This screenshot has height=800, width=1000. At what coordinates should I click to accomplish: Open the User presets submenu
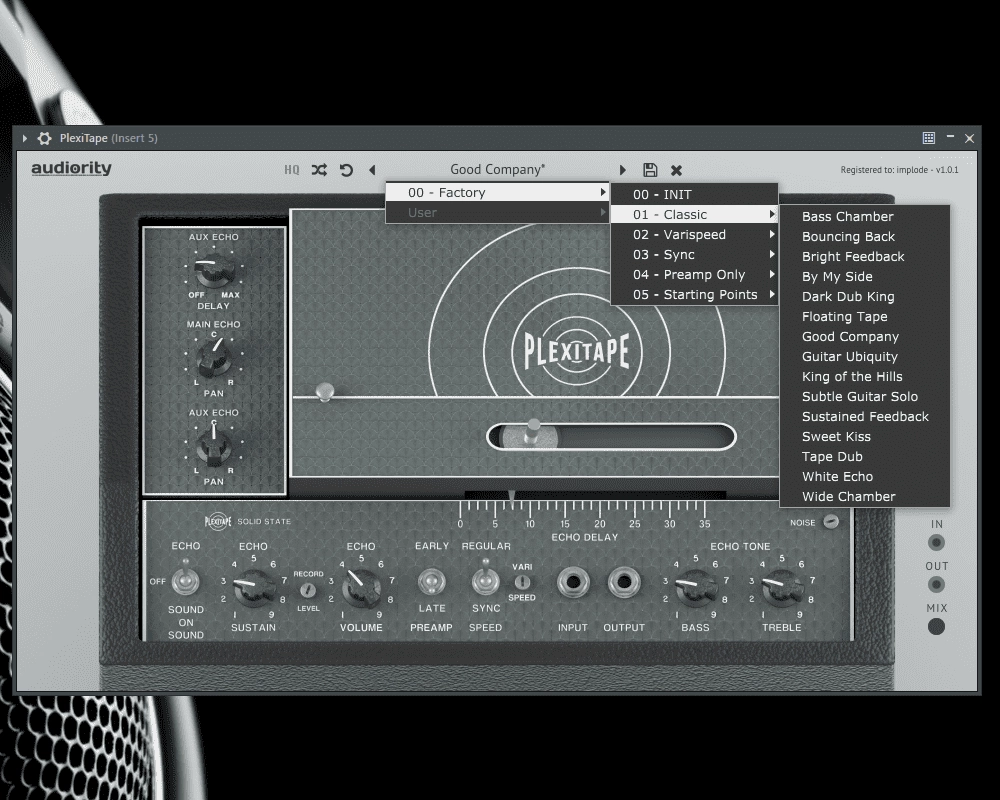497,212
